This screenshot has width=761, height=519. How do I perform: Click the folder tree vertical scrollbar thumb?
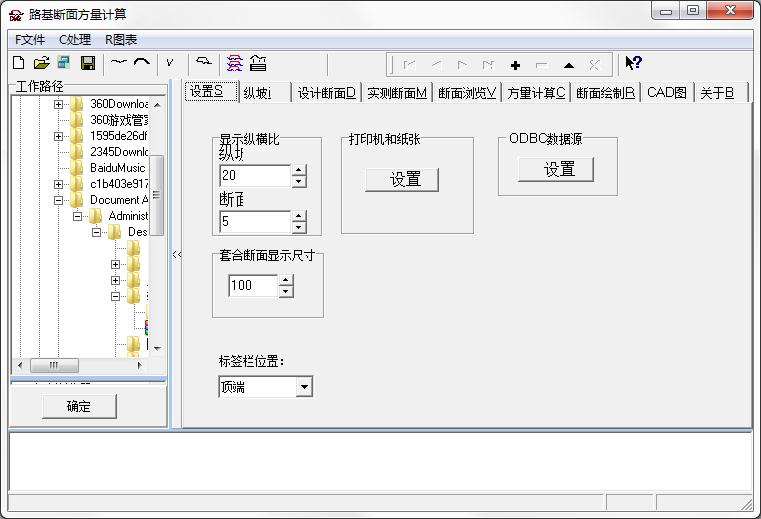pos(156,195)
